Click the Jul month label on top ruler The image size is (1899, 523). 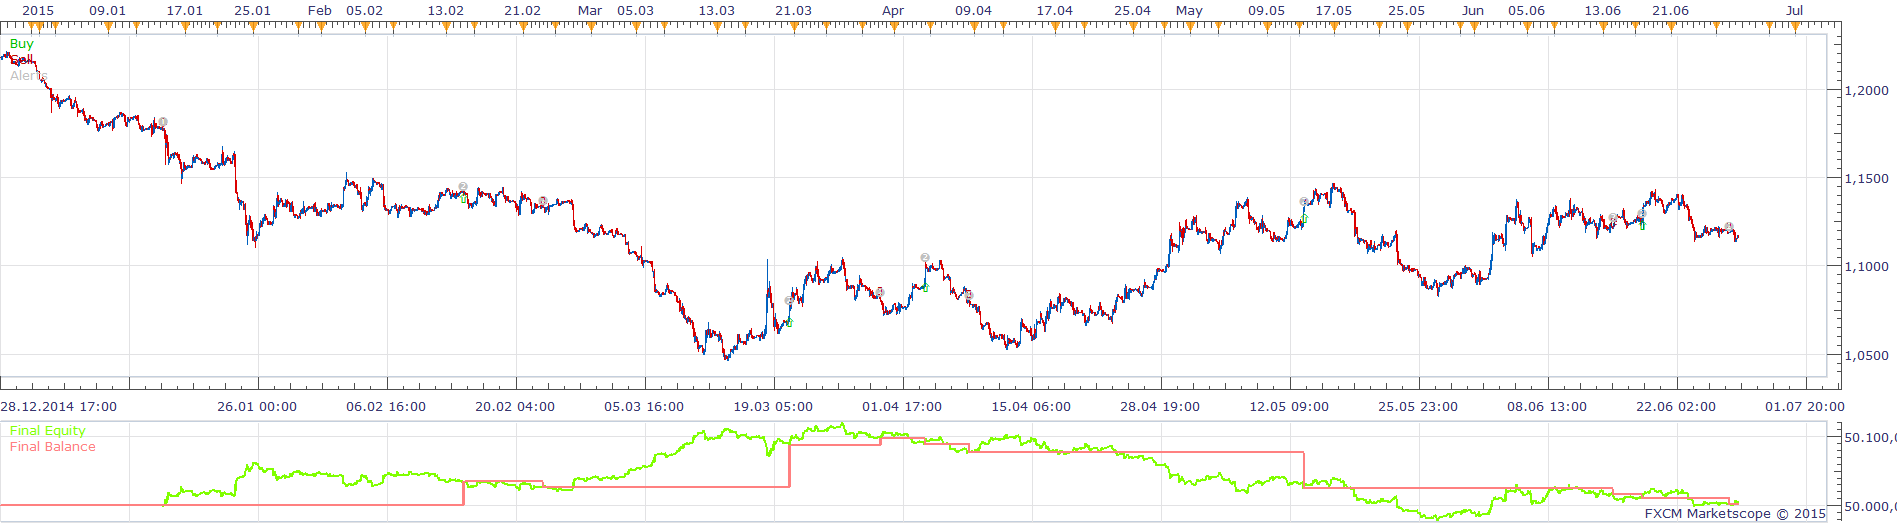click(x=1795, y=10)
